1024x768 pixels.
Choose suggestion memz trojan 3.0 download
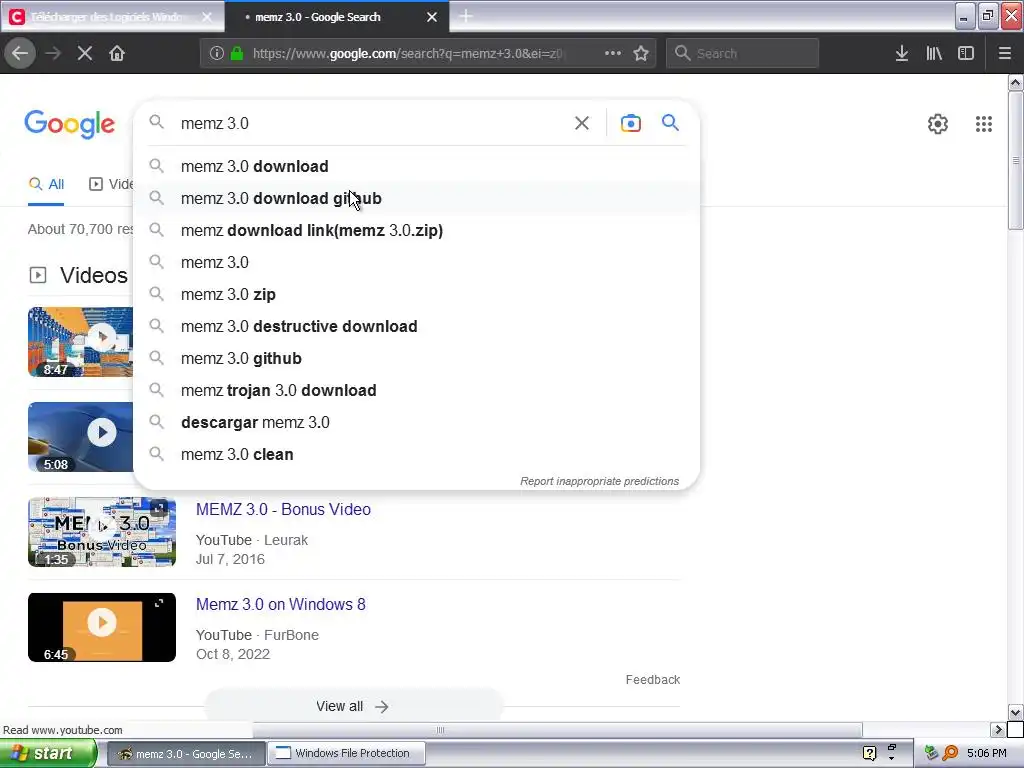[x=417, y=391]
